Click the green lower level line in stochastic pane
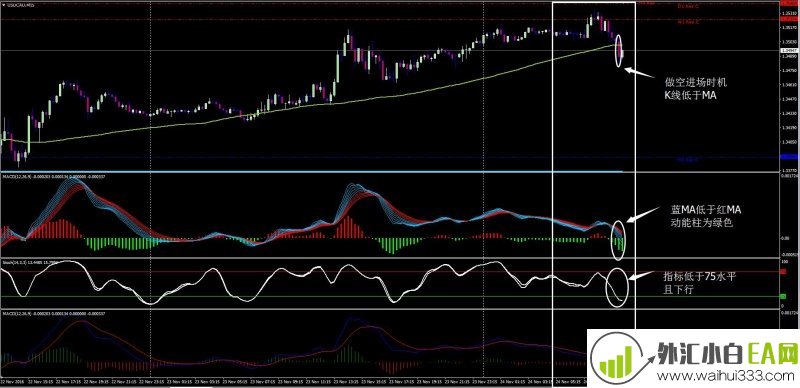This screenshot has height=388, width=800. tap(390, 296)
